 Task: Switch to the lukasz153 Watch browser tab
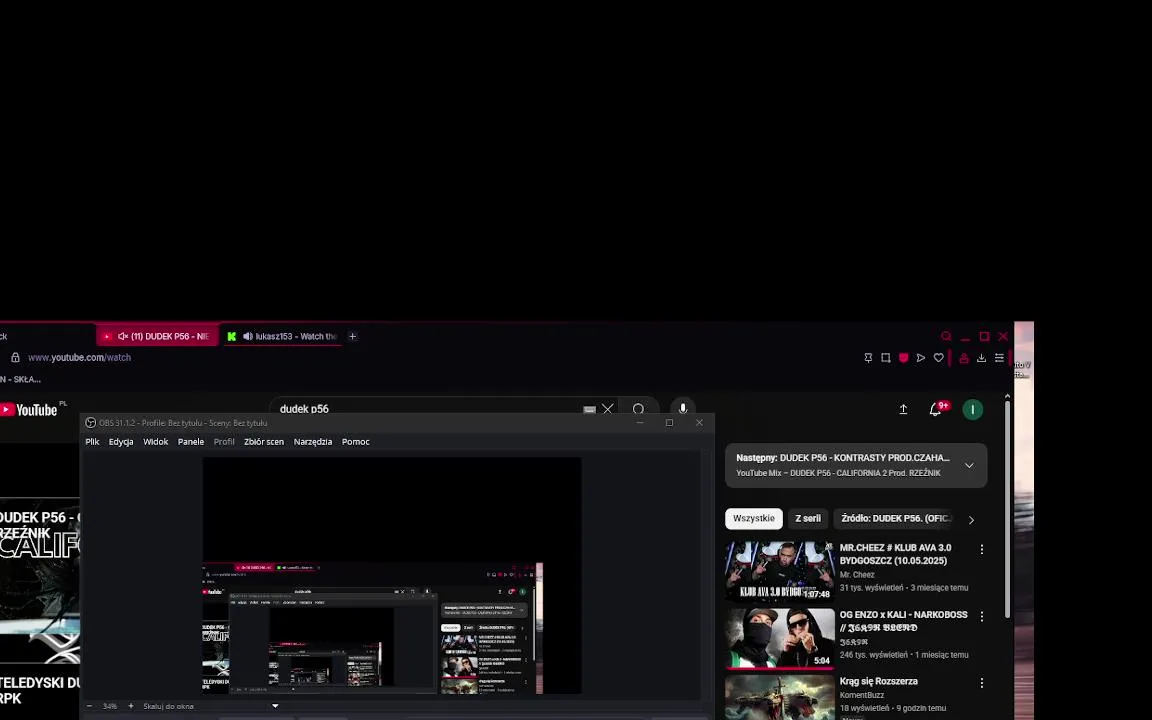coord(283,336)
